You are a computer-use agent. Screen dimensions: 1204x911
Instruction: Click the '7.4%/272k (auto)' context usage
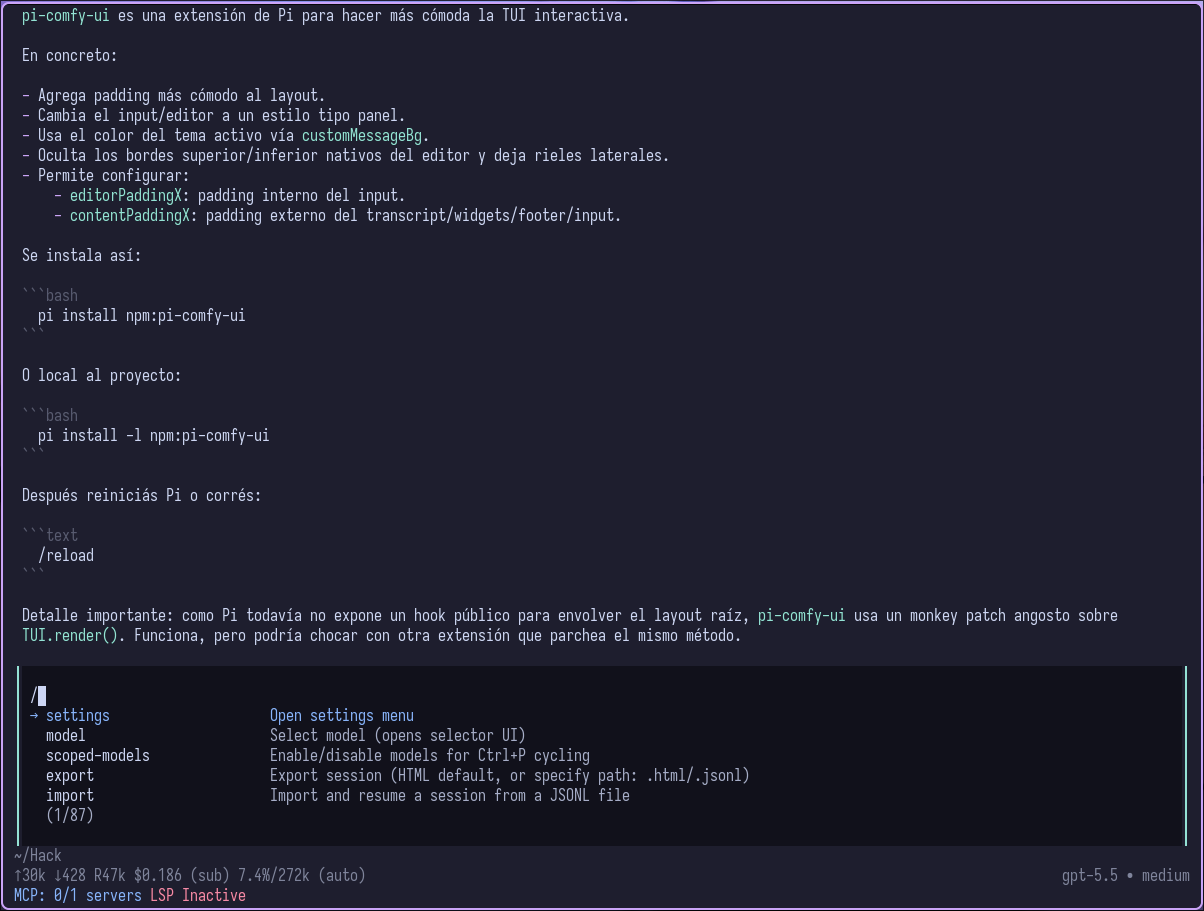point(302,876)
